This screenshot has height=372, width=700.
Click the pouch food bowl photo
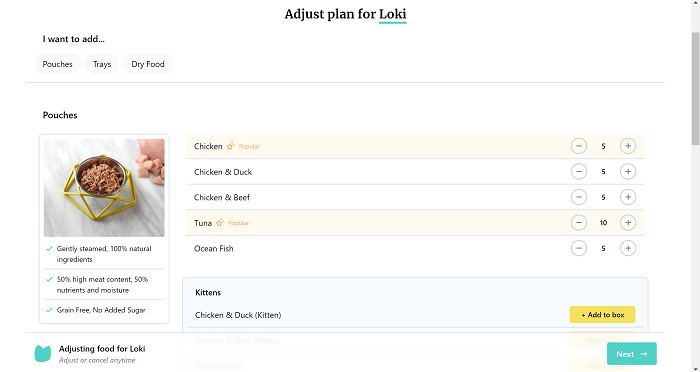104,188
